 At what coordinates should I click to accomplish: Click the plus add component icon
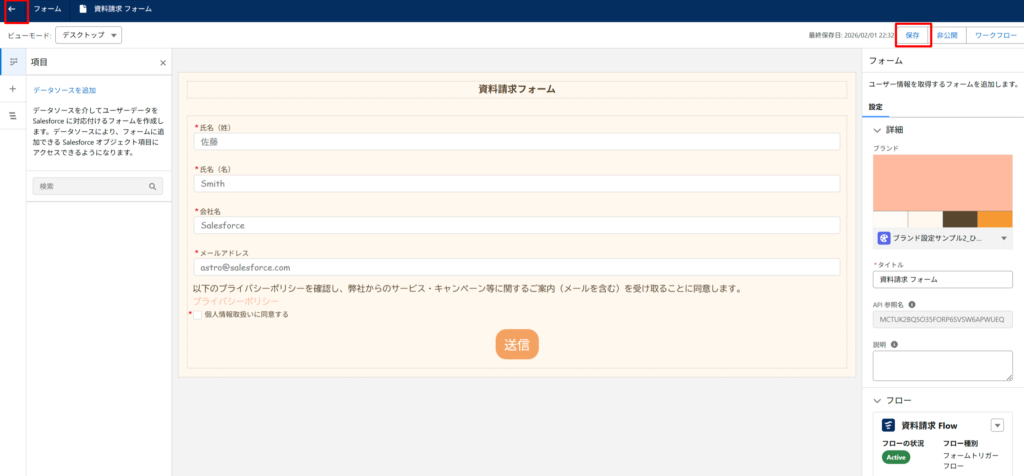(13, 89)
